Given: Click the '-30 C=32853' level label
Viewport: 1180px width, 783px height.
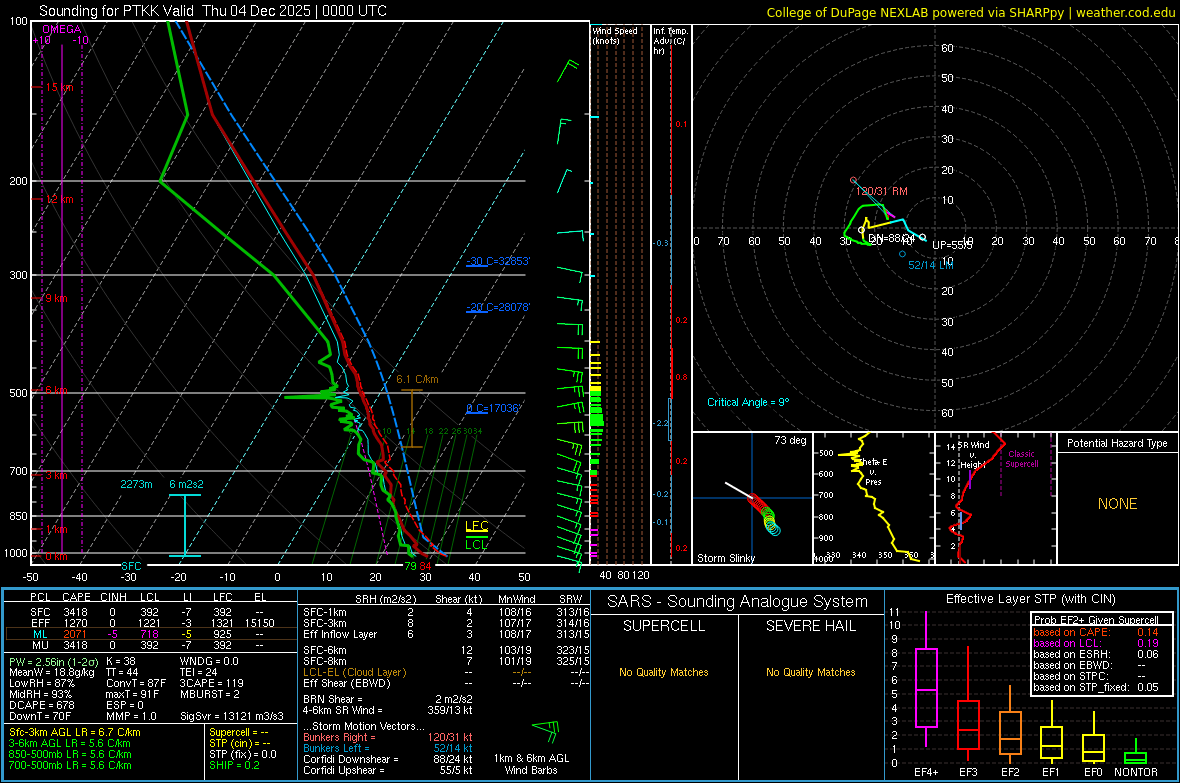Looking at the screenshot, I should pos(497,261).
